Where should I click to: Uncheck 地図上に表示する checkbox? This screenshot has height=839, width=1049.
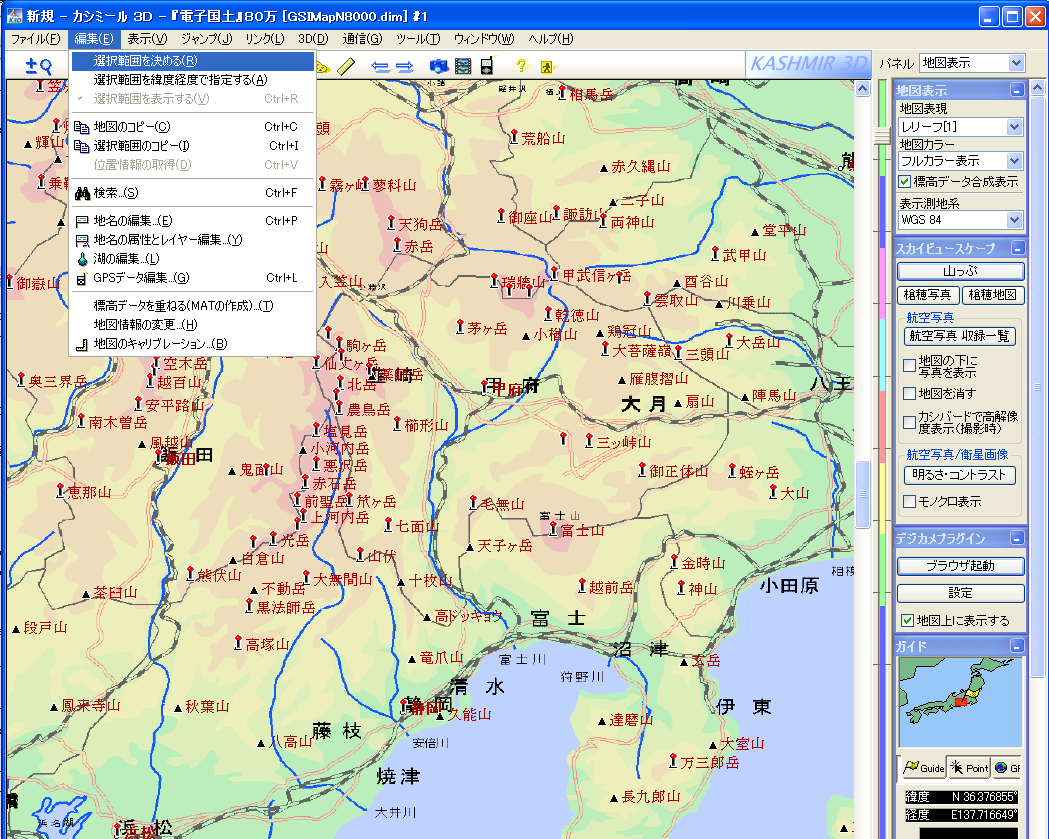click(907, 621)
